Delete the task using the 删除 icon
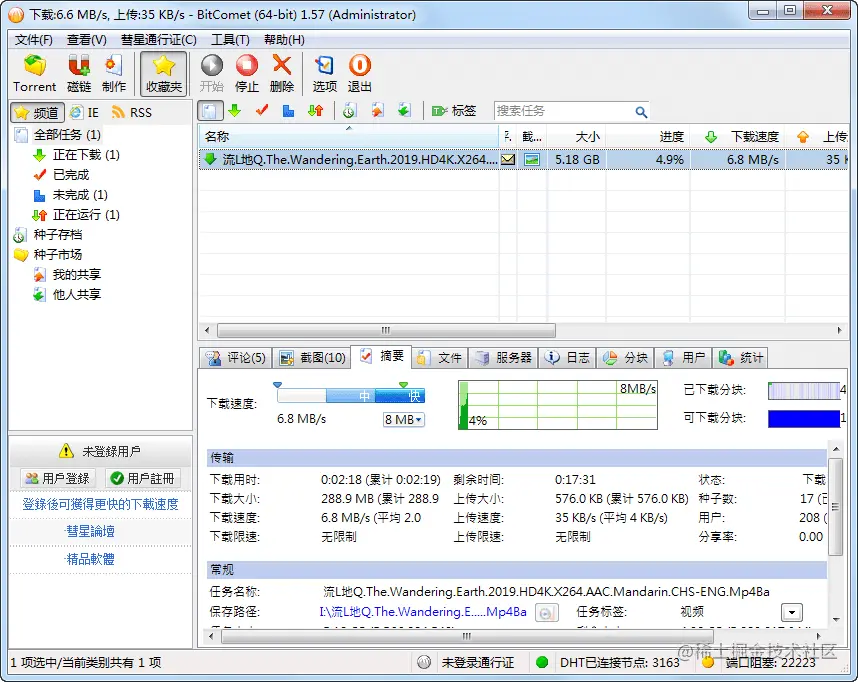The image size is (858, 682). coord(282,73)
